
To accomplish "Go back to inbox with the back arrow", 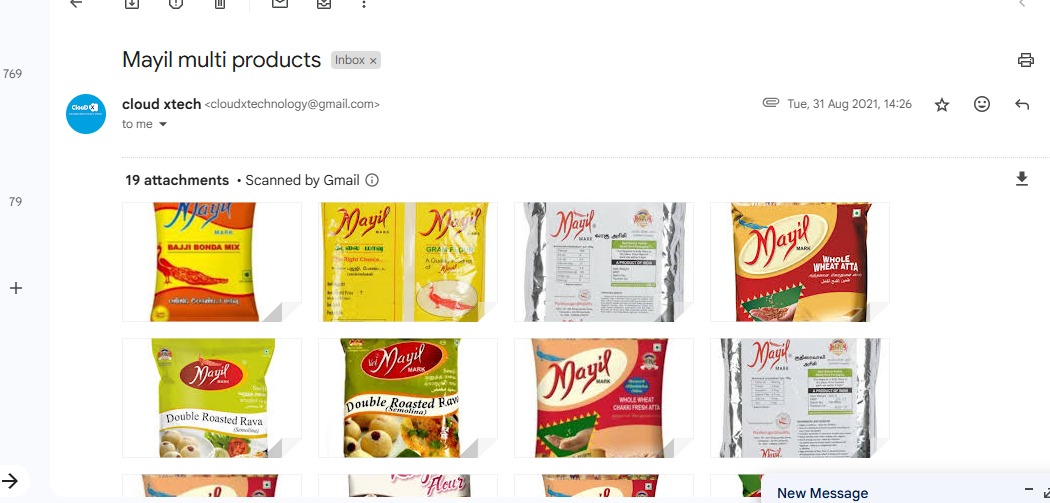I will click(x=76, y=3).
